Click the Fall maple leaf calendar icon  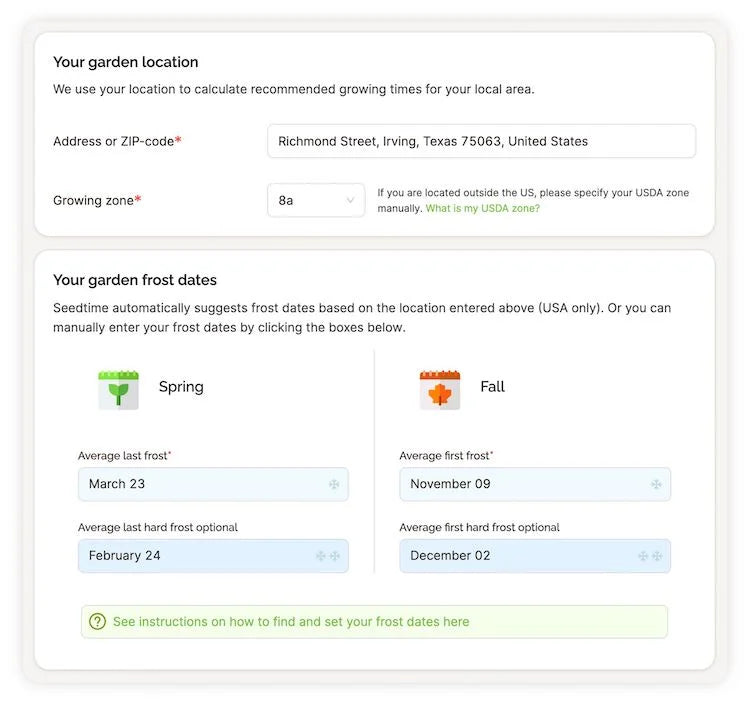coord(440,389)
